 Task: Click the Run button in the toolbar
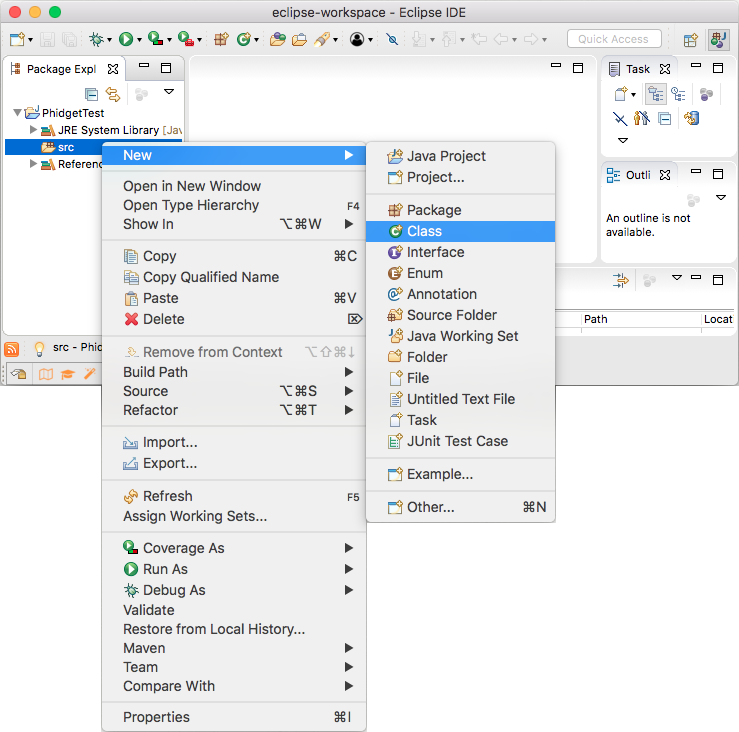point(126,39)
